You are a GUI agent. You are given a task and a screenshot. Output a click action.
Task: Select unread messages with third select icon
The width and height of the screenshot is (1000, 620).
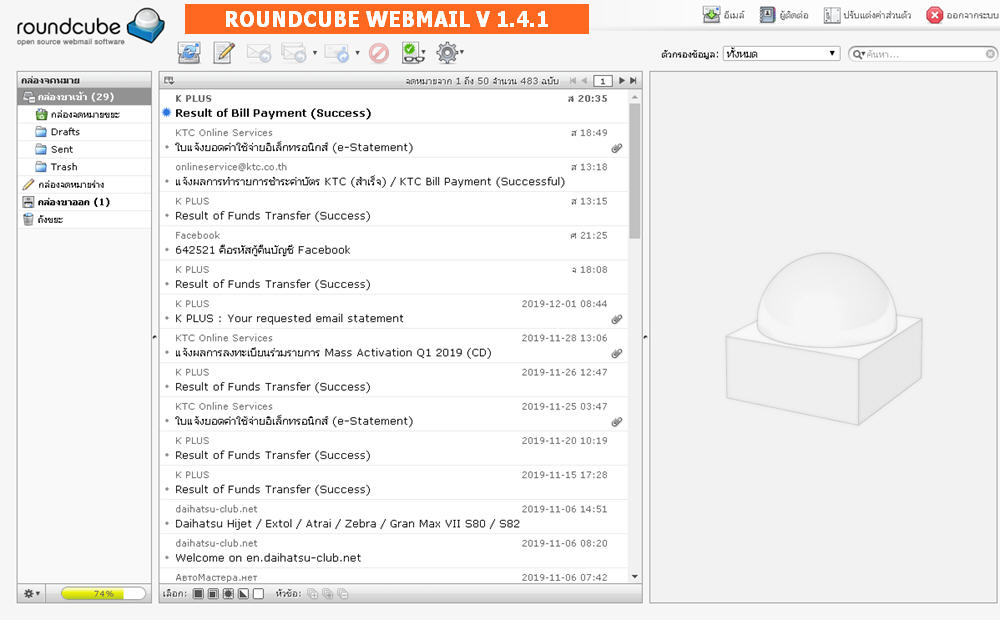(228, 594)
